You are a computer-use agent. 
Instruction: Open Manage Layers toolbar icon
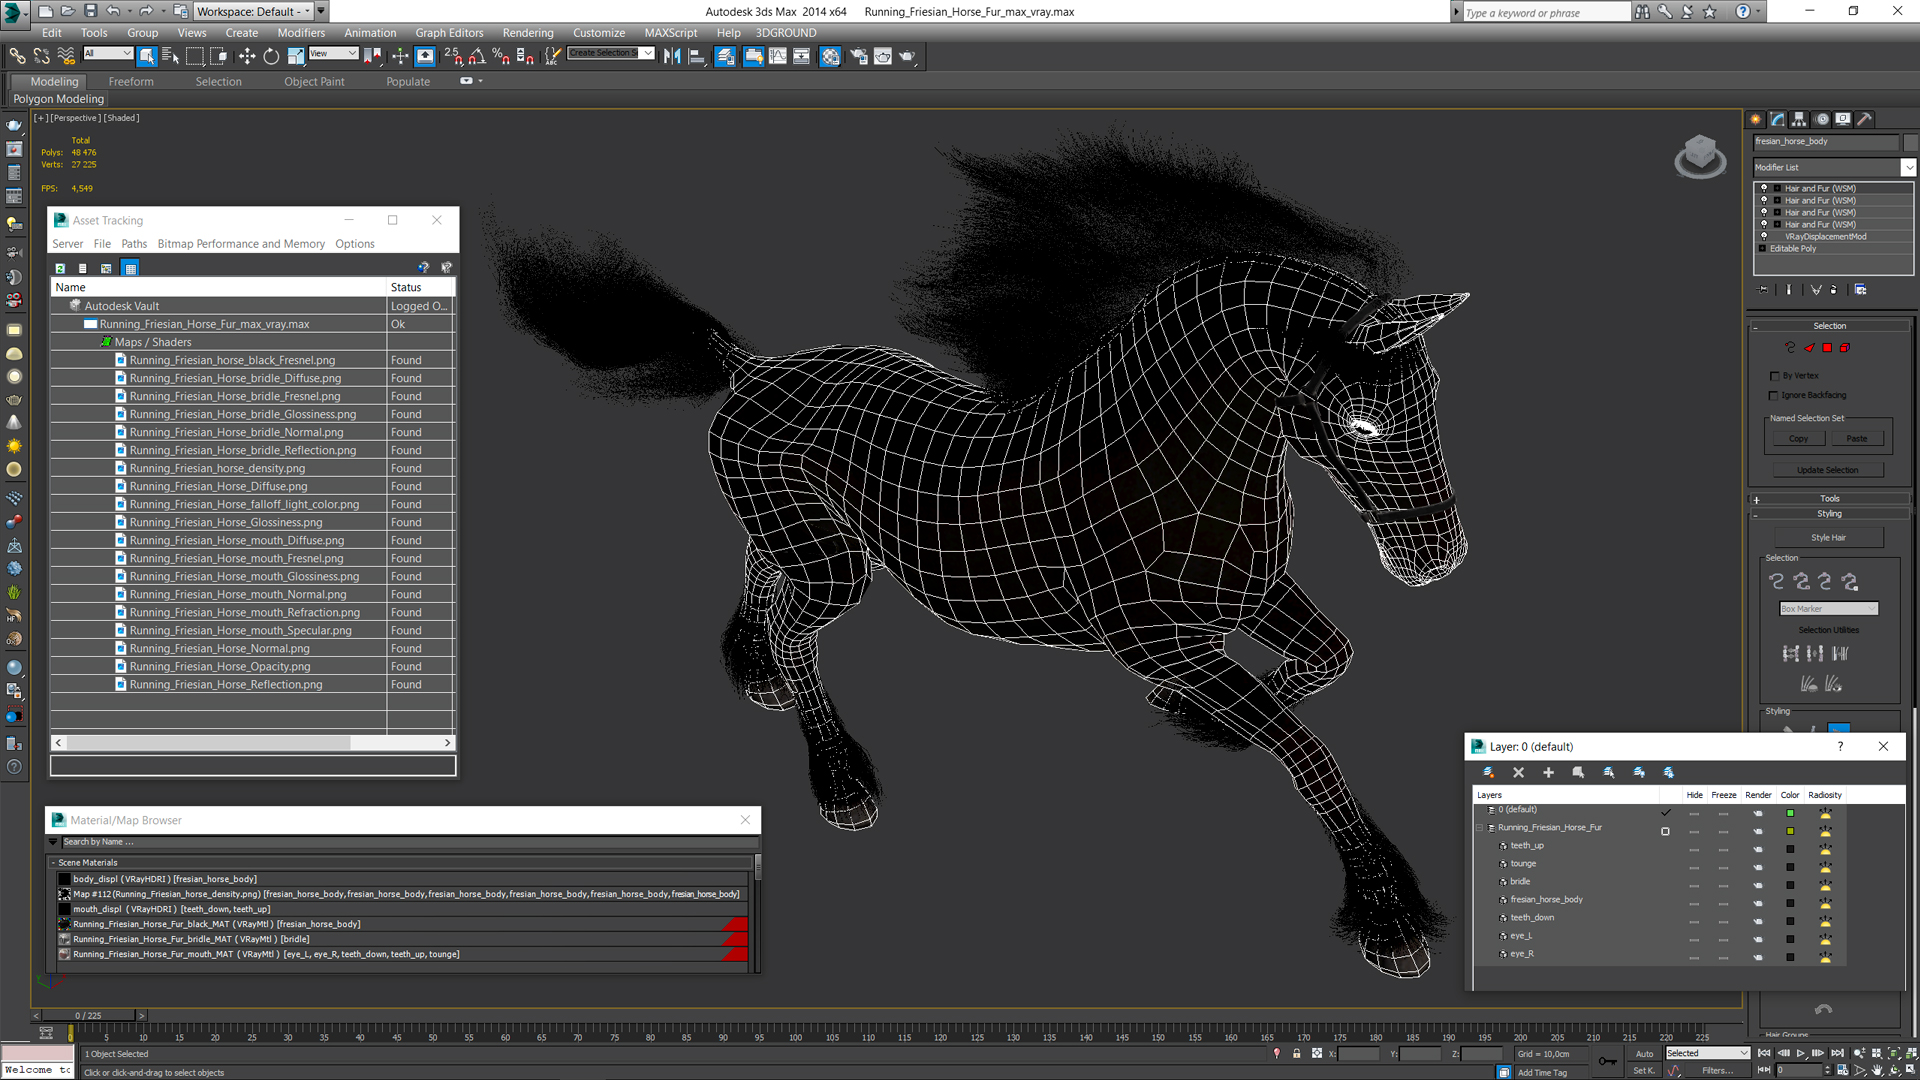coord(725,56)
